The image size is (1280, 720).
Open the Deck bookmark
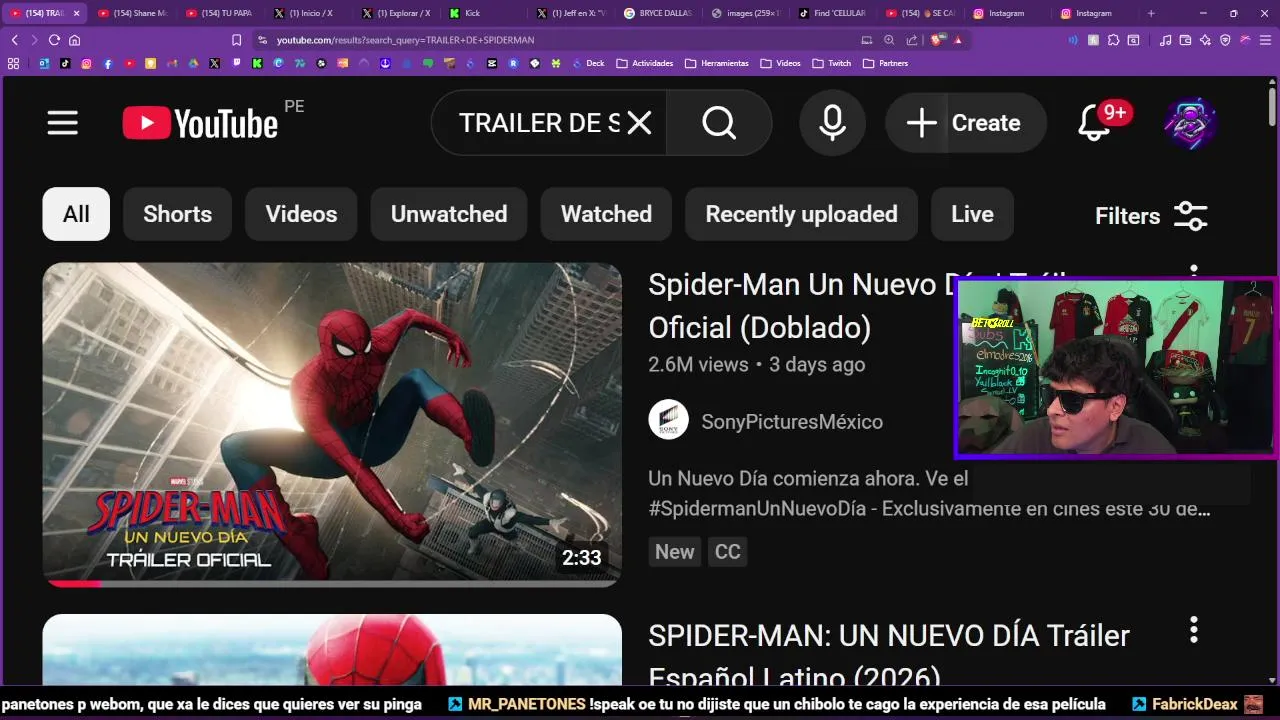tap(588, 63)
